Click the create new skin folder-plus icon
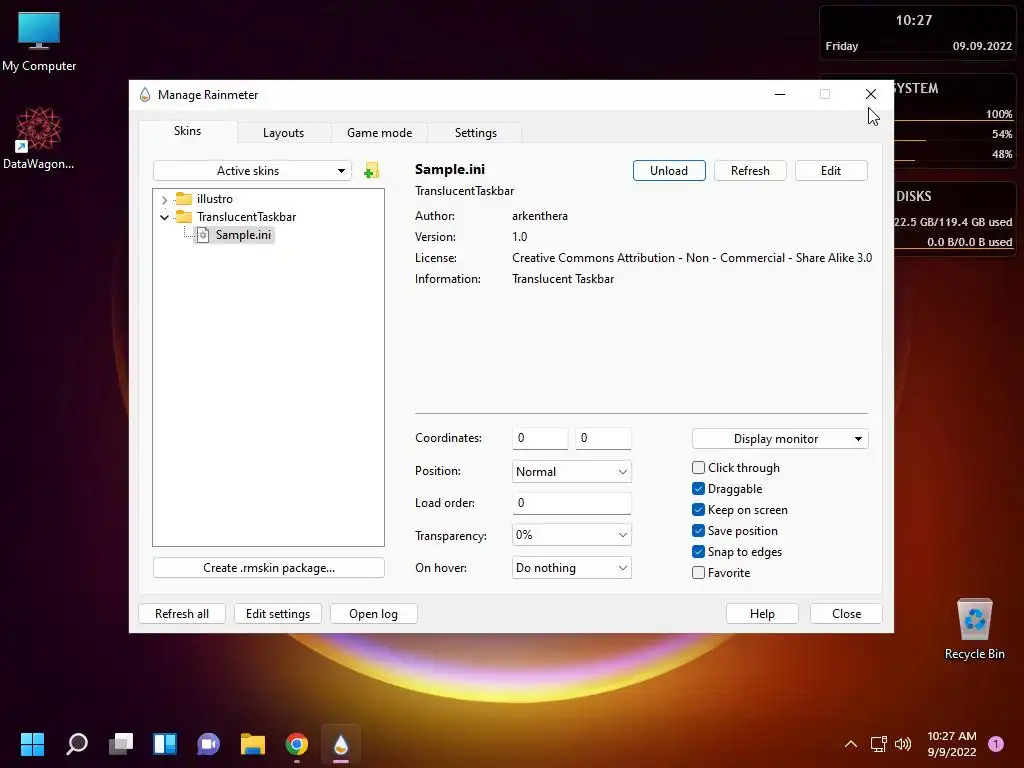1024x768 pixels. 371,170
